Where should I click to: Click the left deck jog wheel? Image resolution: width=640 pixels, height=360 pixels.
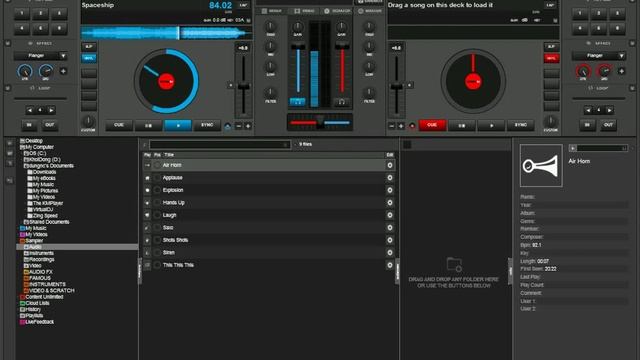(x=167, y=81)
